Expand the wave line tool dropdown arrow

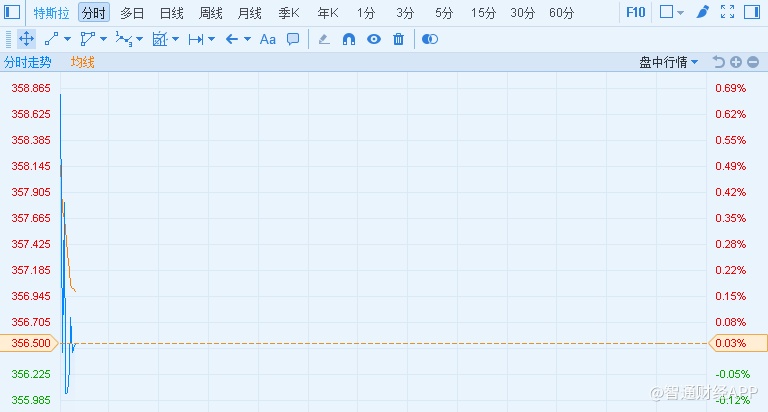coord(140,39)
